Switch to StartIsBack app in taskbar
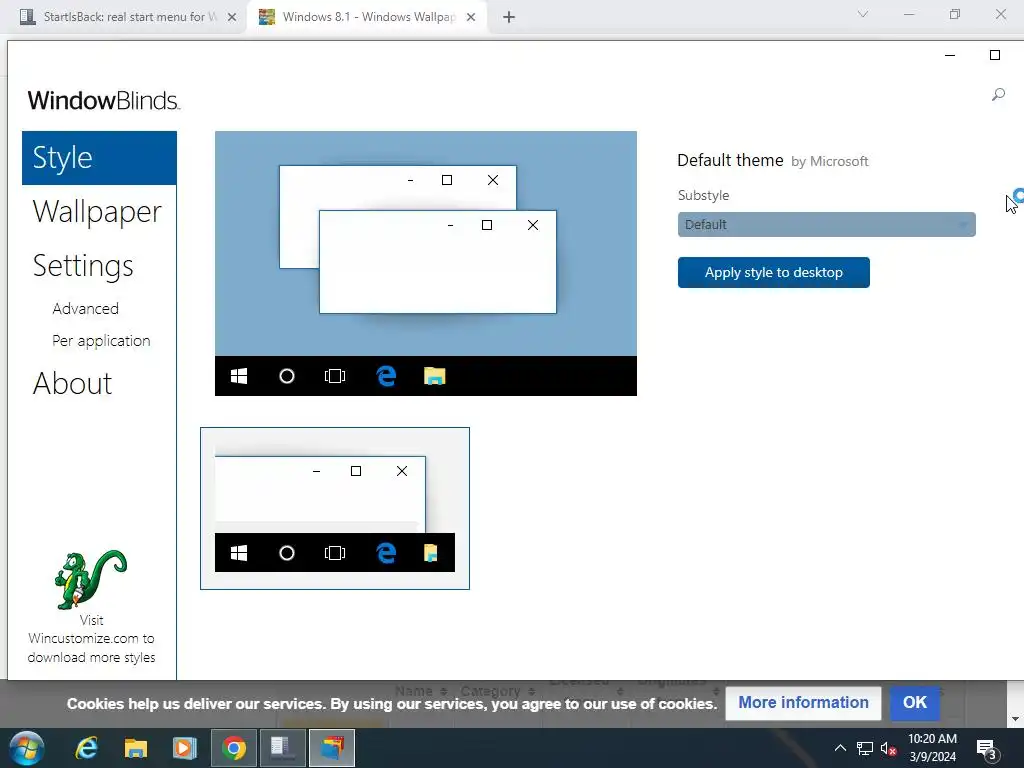Screen dimensions: 1024x768 tap(283, 748)
